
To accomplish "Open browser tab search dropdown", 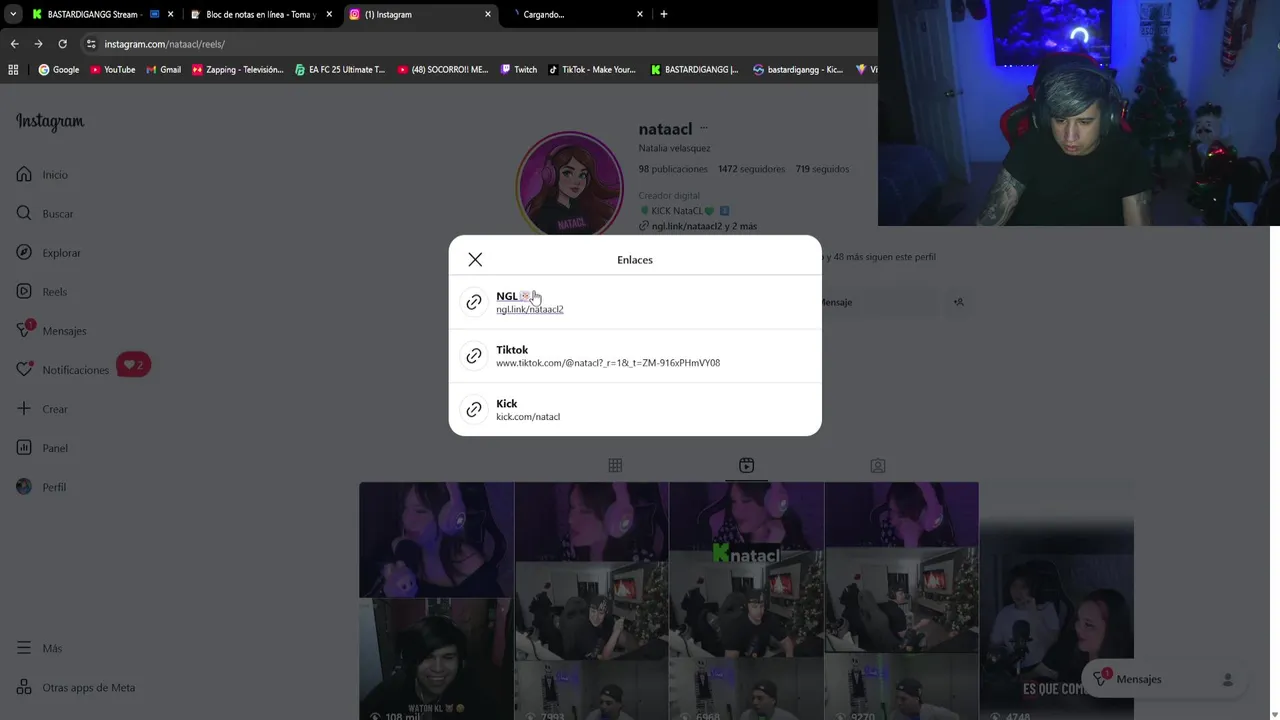I will tap(12, 14).
